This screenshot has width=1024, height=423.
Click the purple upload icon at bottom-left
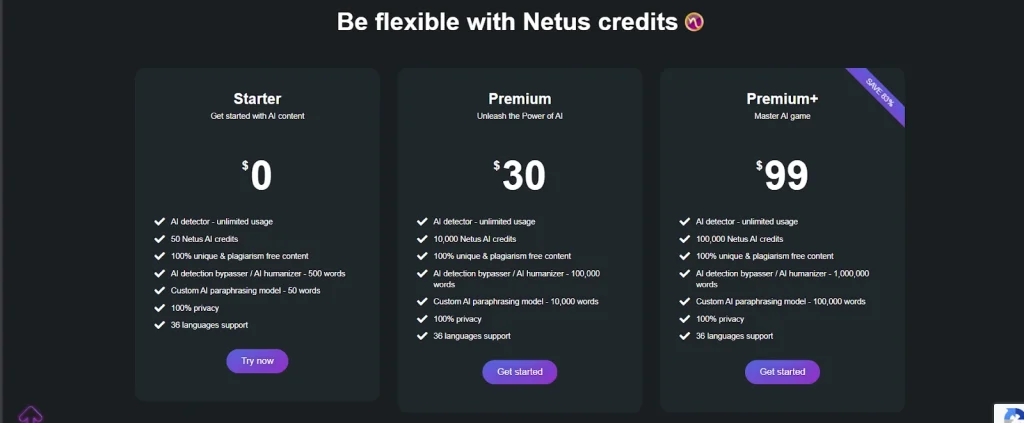[31, 414]
